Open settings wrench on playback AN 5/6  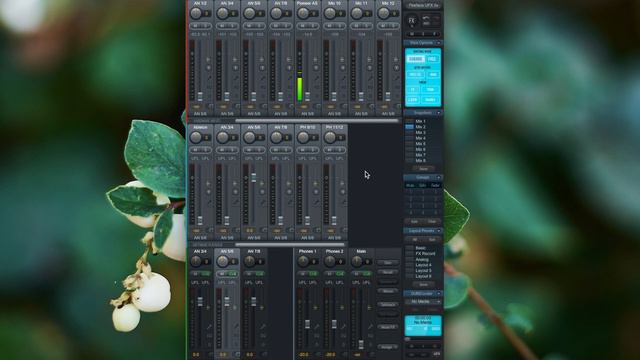click(262, 202)
